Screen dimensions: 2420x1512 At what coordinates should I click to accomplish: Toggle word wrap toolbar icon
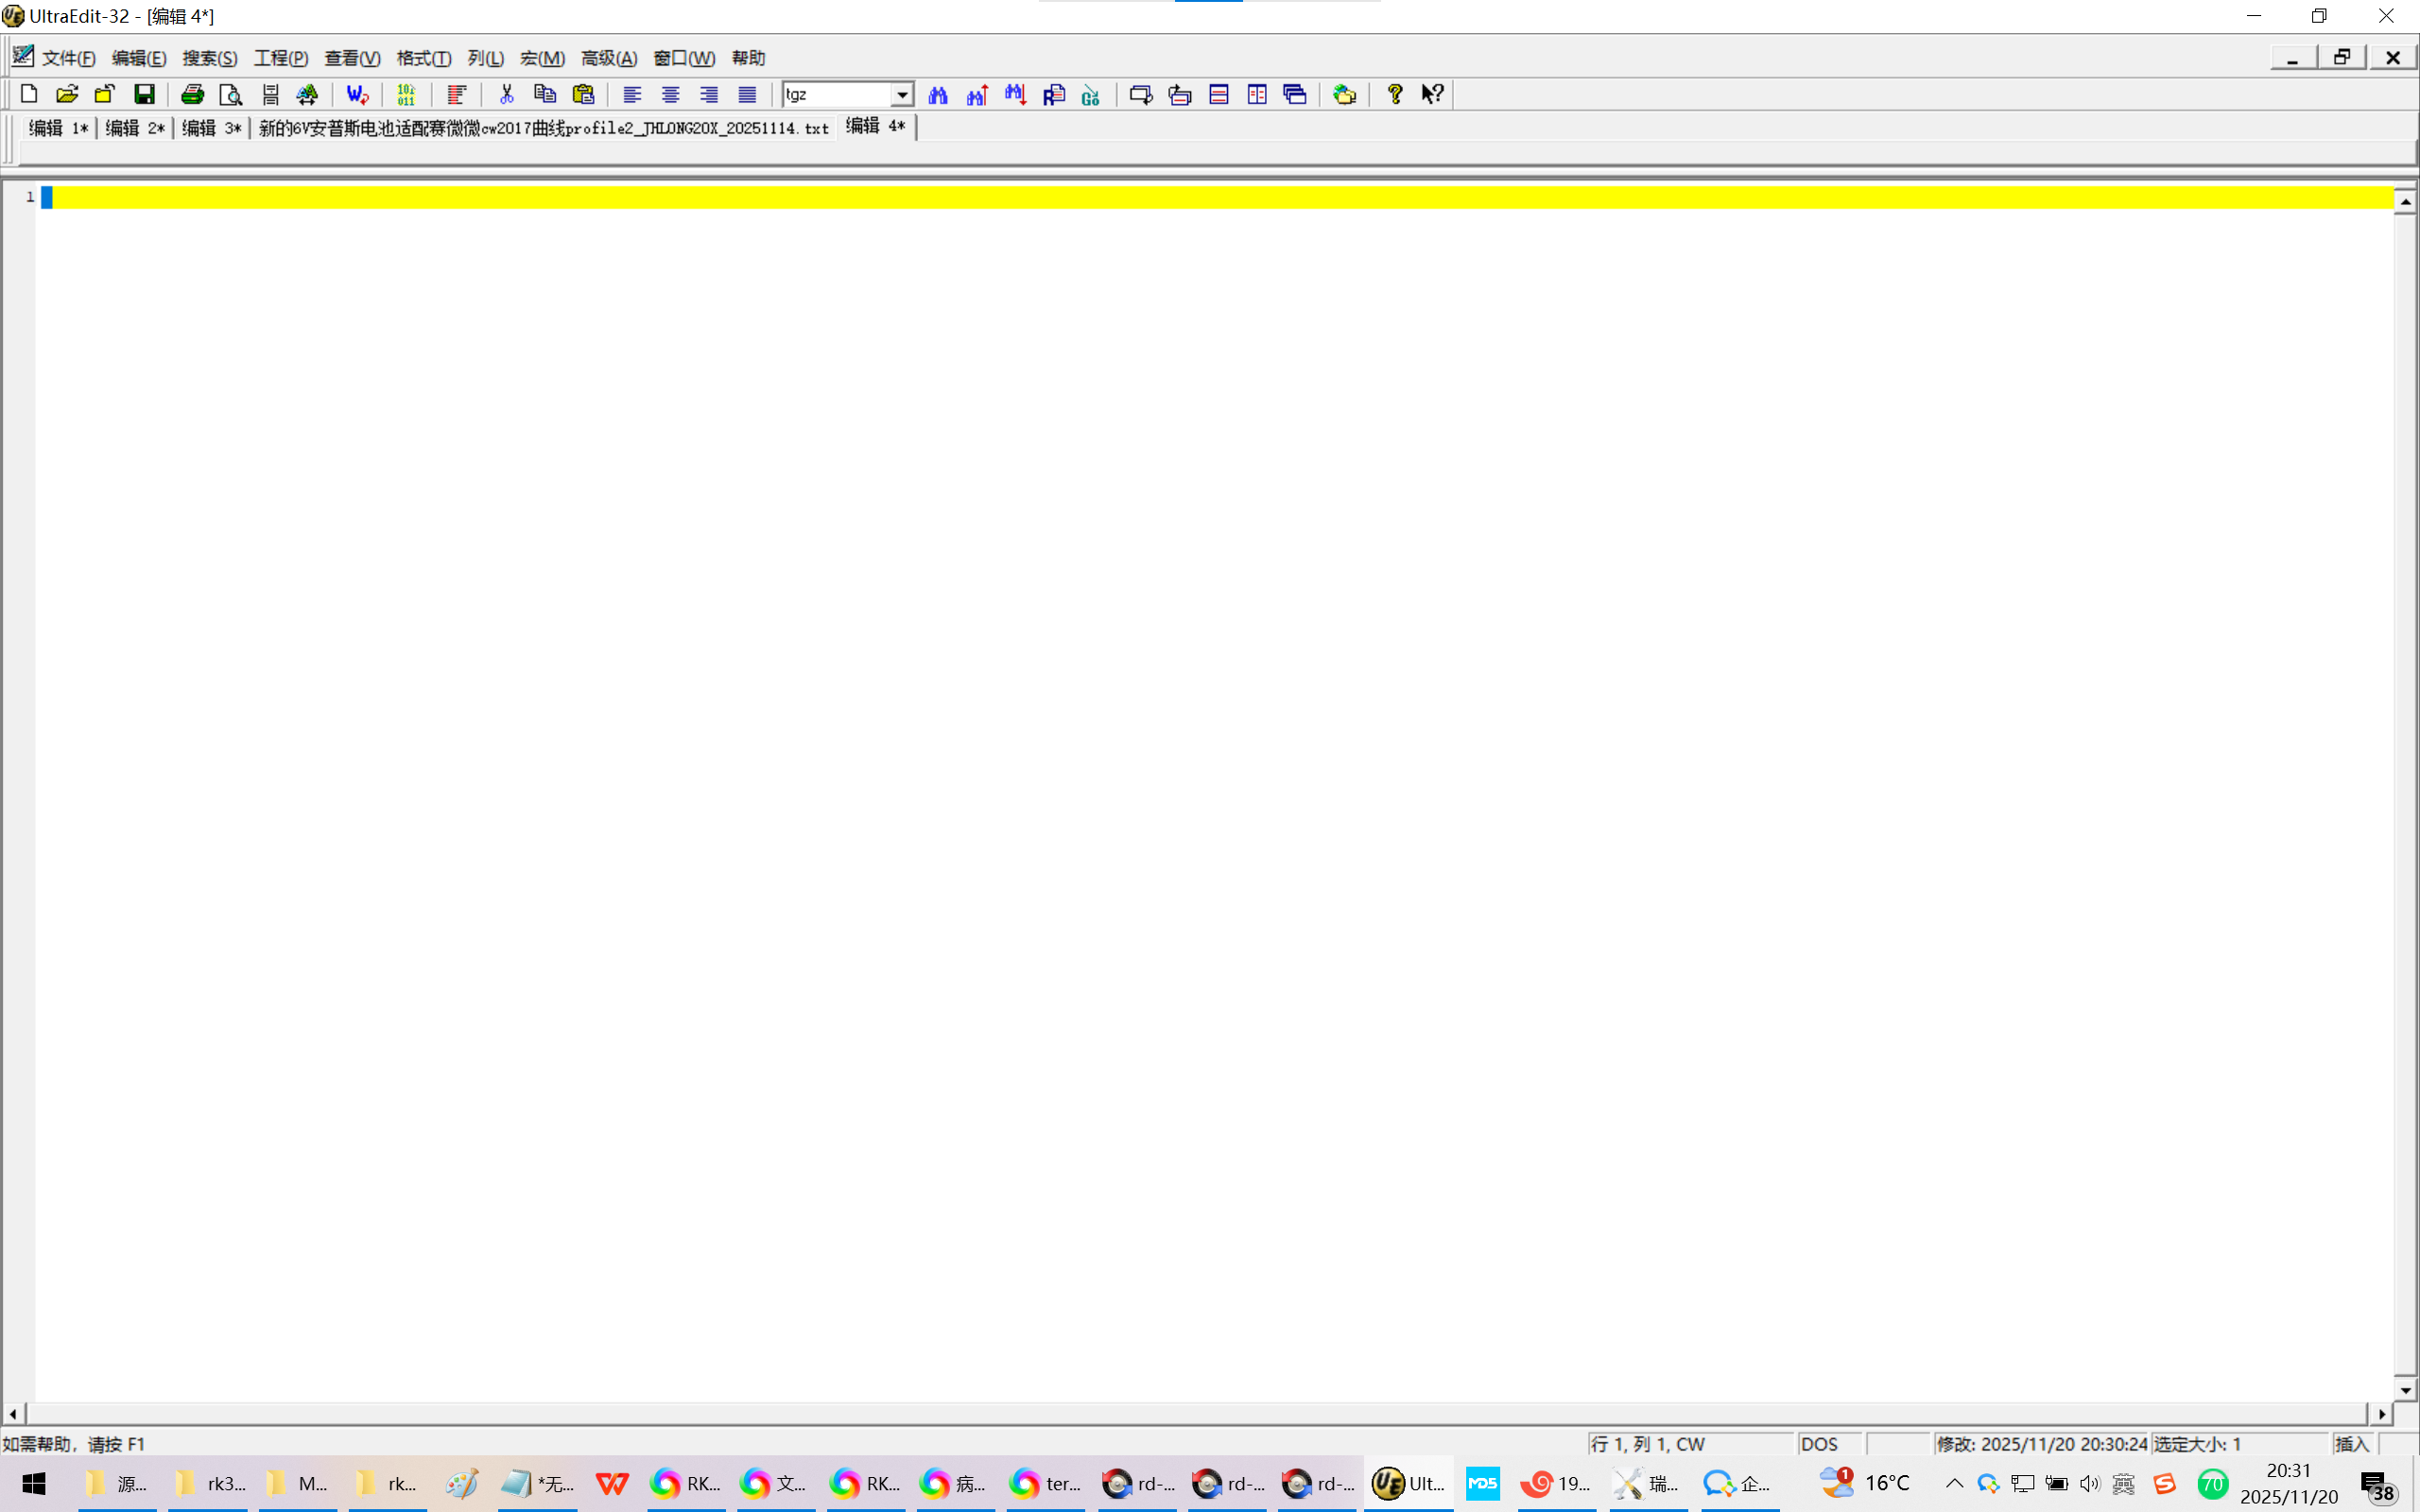(x=358, y=94)
